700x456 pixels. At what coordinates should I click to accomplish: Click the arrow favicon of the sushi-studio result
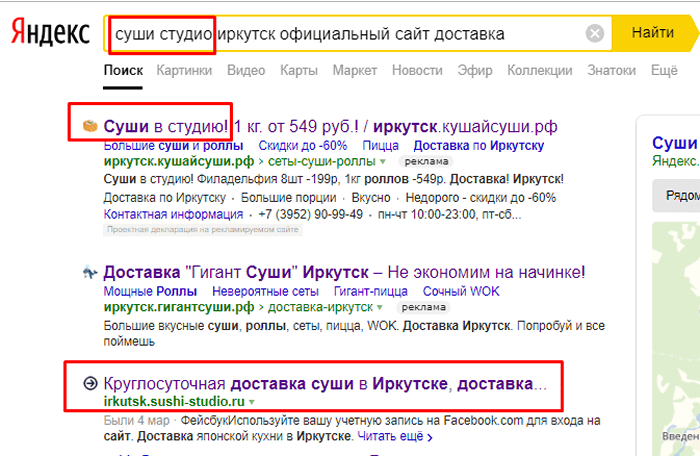pyautogui.click(x=89, y=383)
